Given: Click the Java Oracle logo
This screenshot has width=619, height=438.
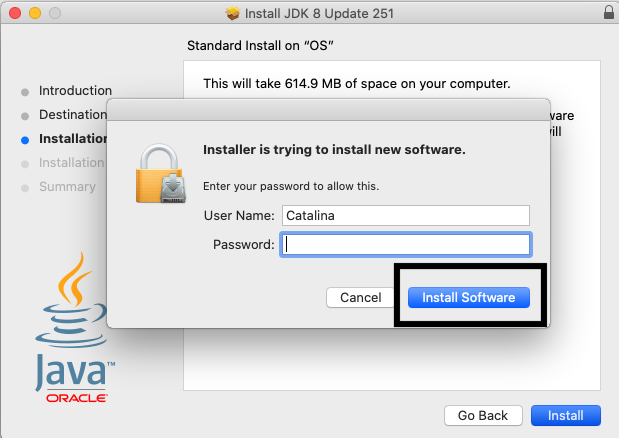Looking at the screenshot, I should point(73,328).
